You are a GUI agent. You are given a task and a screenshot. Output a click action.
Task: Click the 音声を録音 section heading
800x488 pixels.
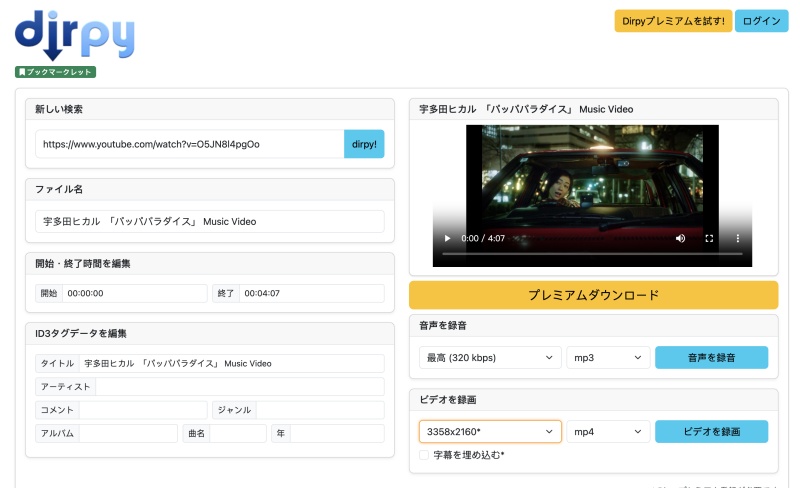coord(443,326)
